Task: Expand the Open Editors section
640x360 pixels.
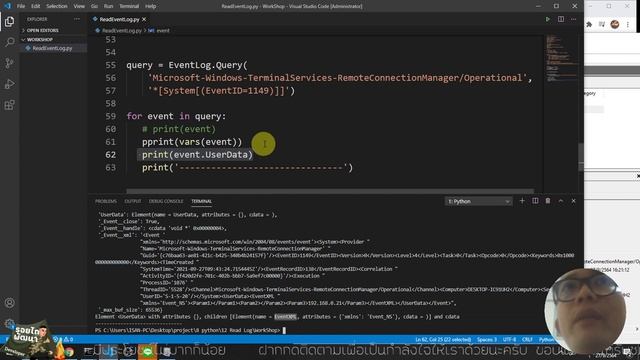Action: 42,30
